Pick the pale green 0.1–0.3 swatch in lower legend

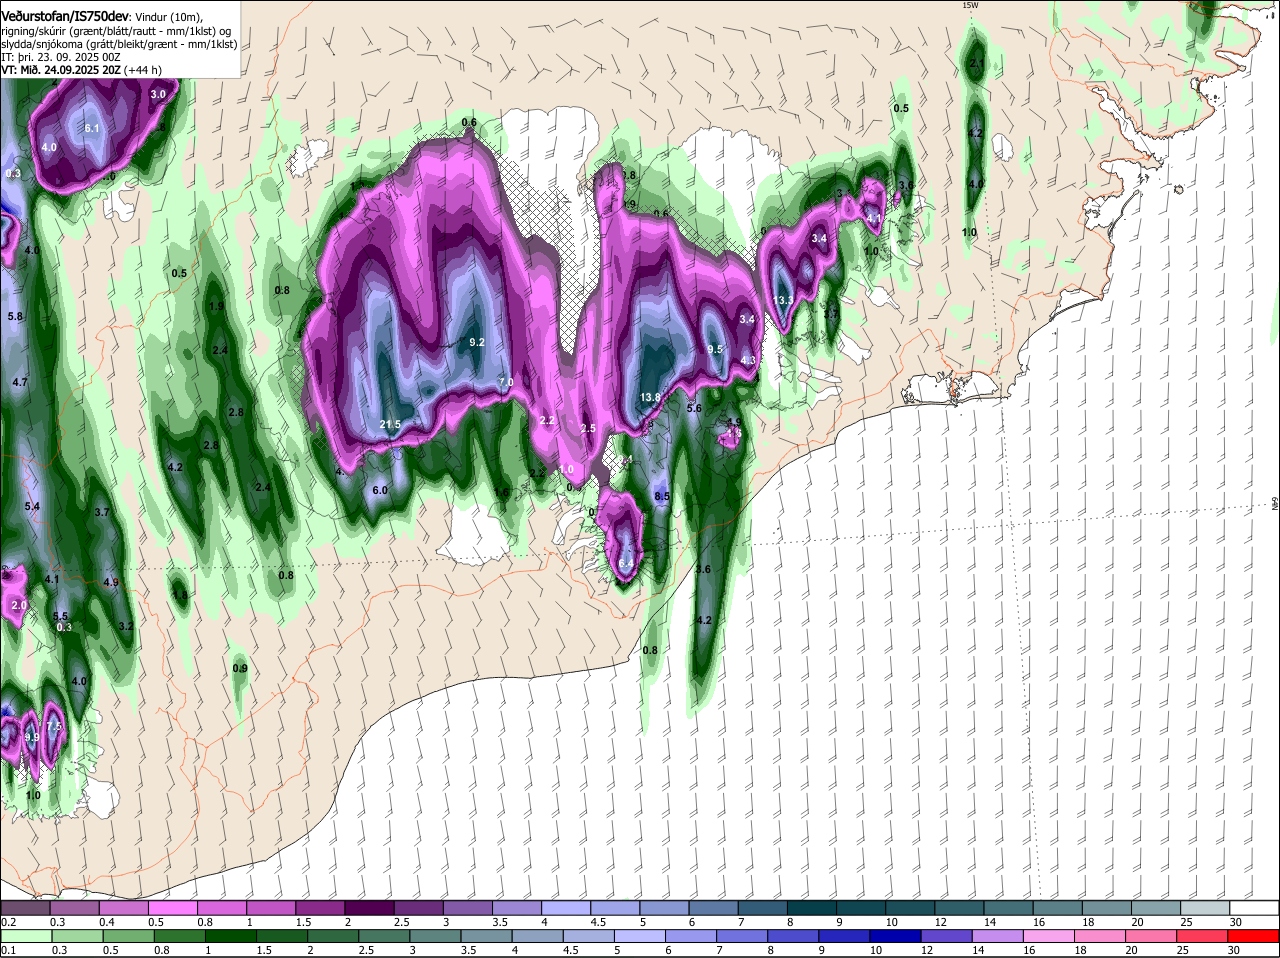click(27, 937)
